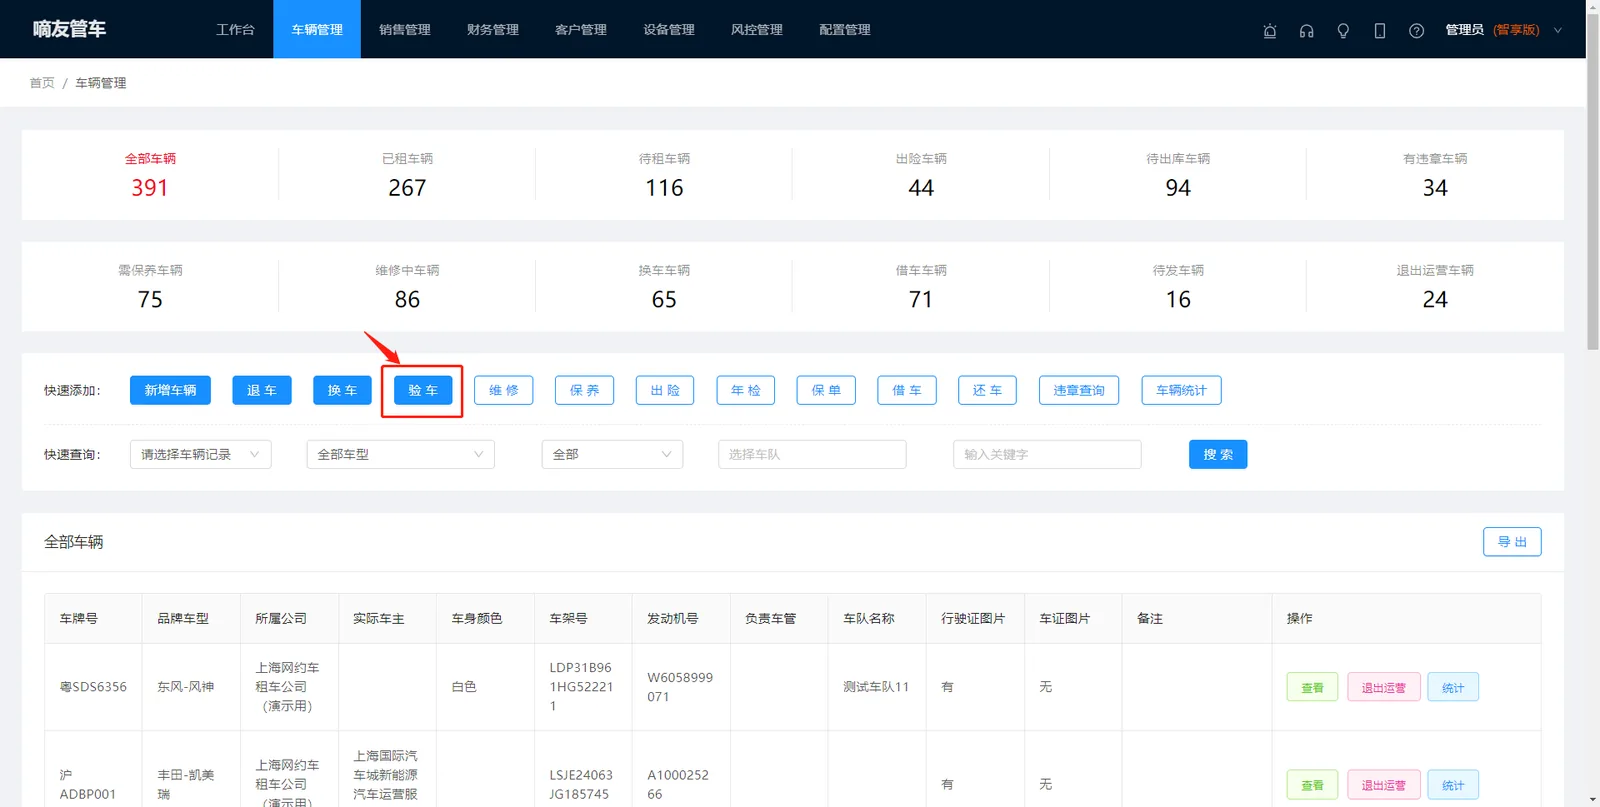Image resolution: width=1600 pixels, height=807 pixels.
Task: Click the alarm siren icon in header
Action: tap(1270, 30)
